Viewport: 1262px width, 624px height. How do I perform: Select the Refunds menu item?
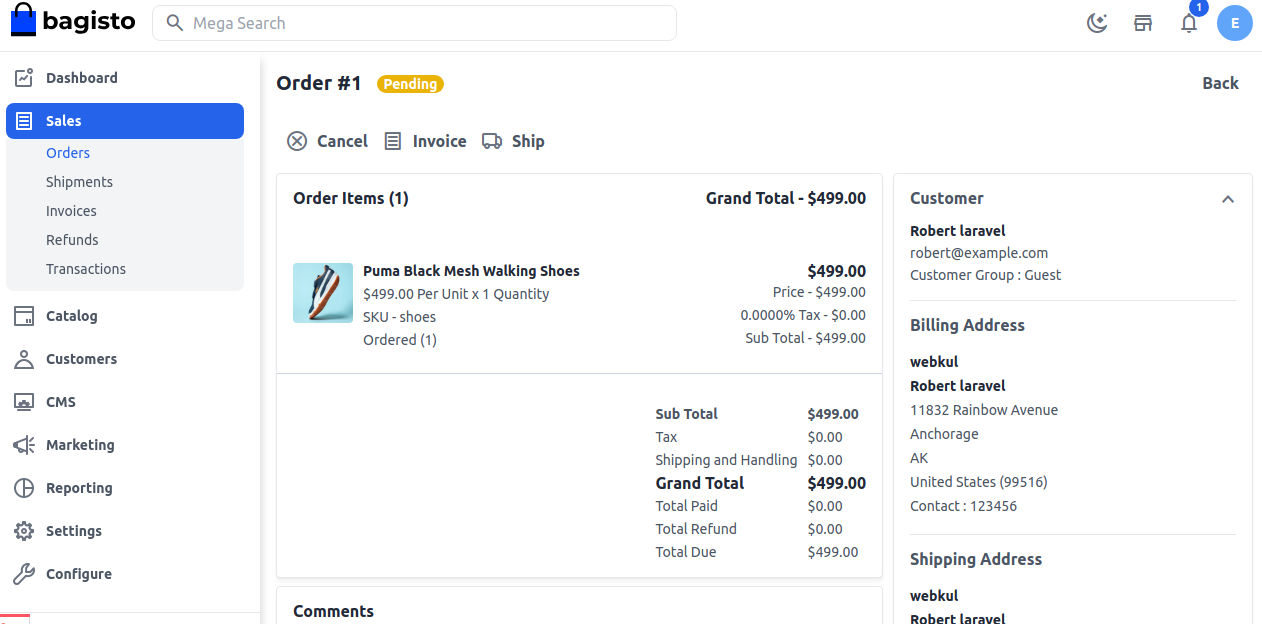click(x=71, y=239)
